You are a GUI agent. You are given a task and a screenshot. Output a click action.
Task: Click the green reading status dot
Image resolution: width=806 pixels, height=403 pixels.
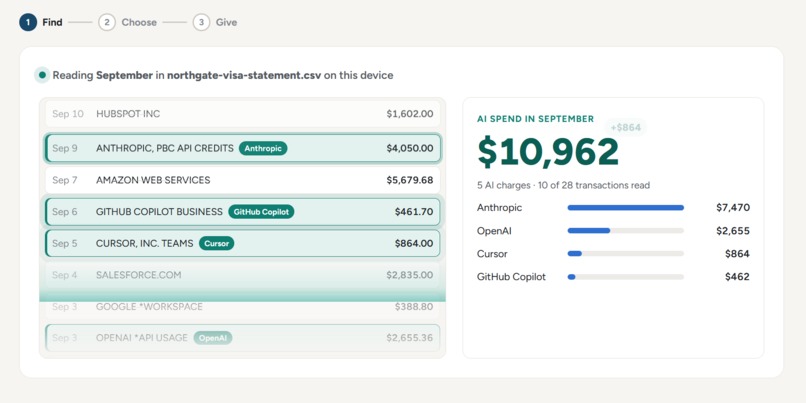click(42, 75)
